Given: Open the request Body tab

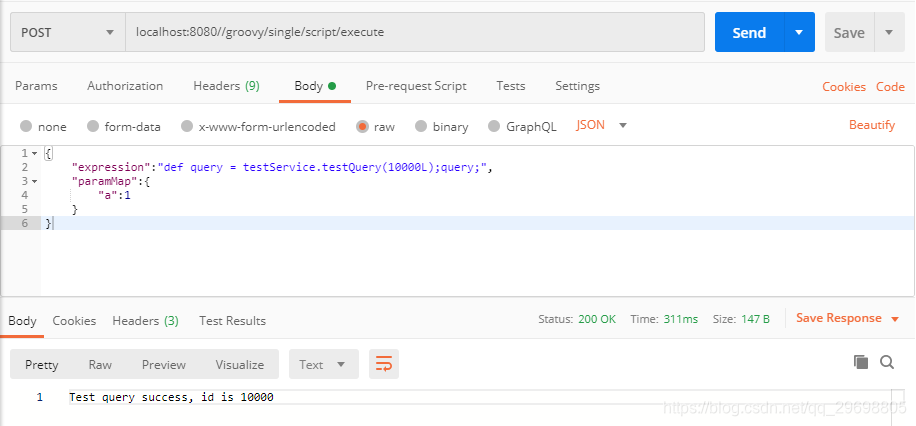Looking at the screenshot, I should (x=315, y=86).
